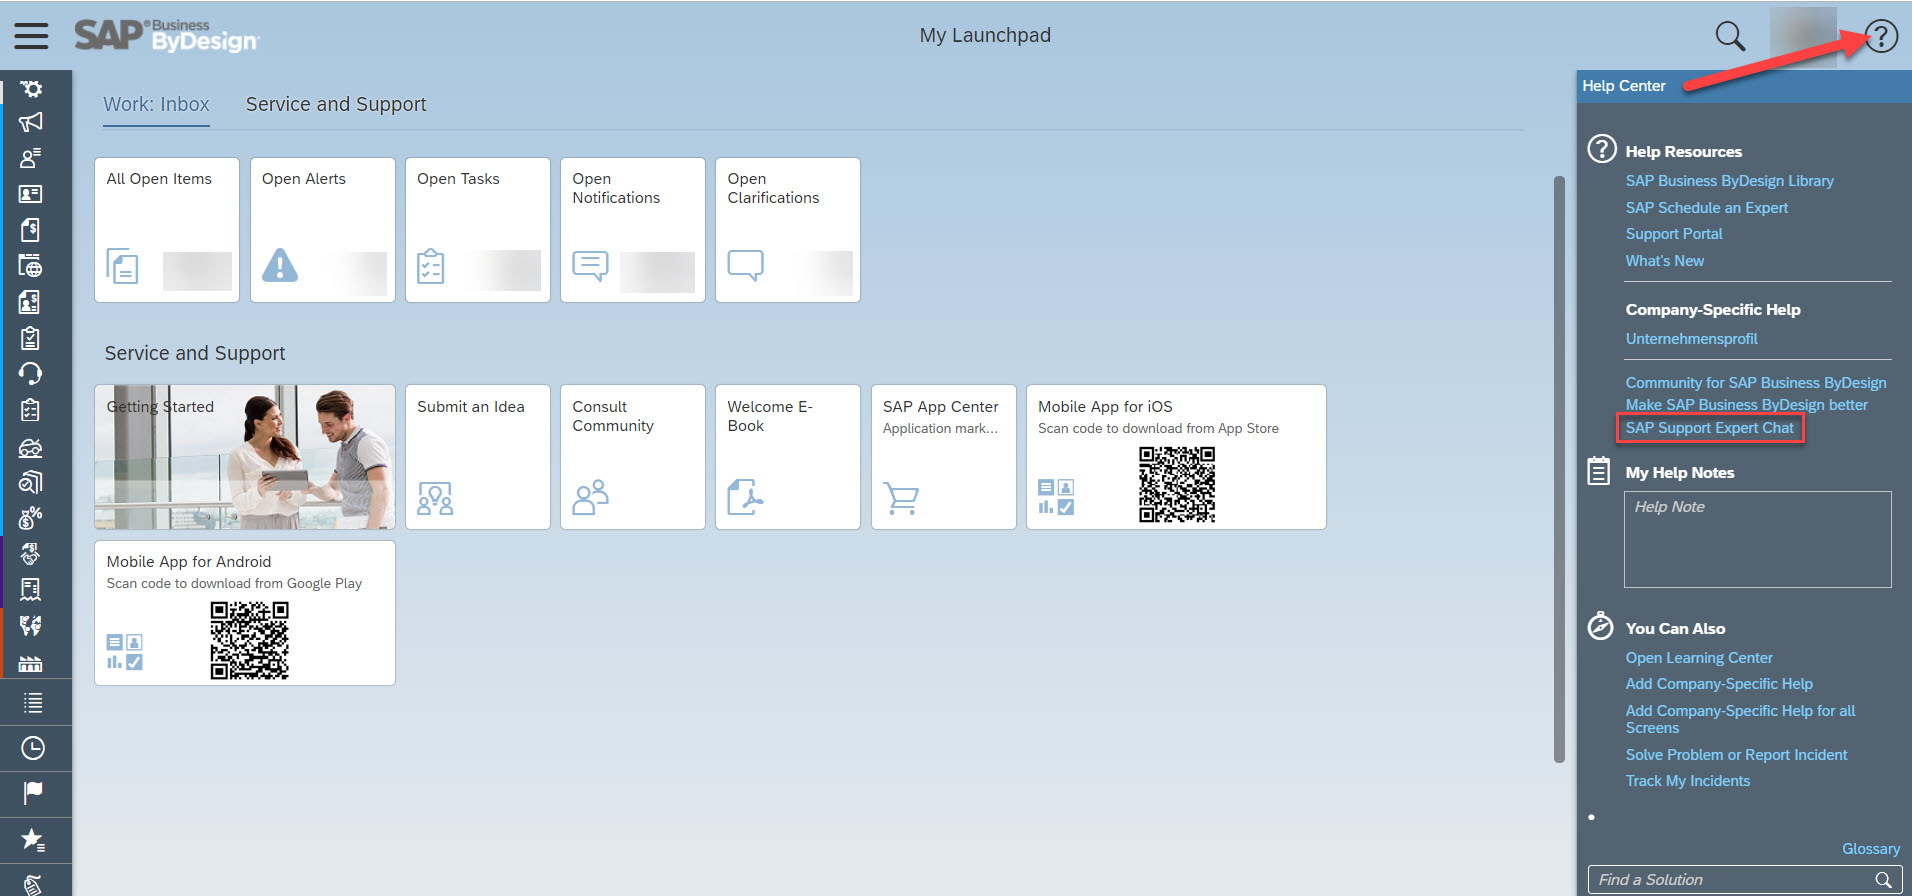Click the notepad icon beside My Help Notes

point(1599,471)
